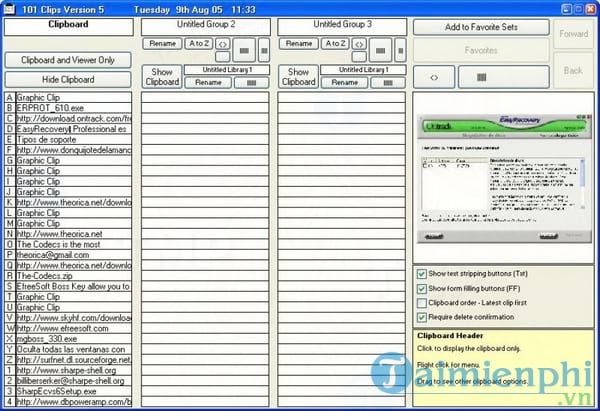Select the Untitled Group 2 header

[206, 24]
